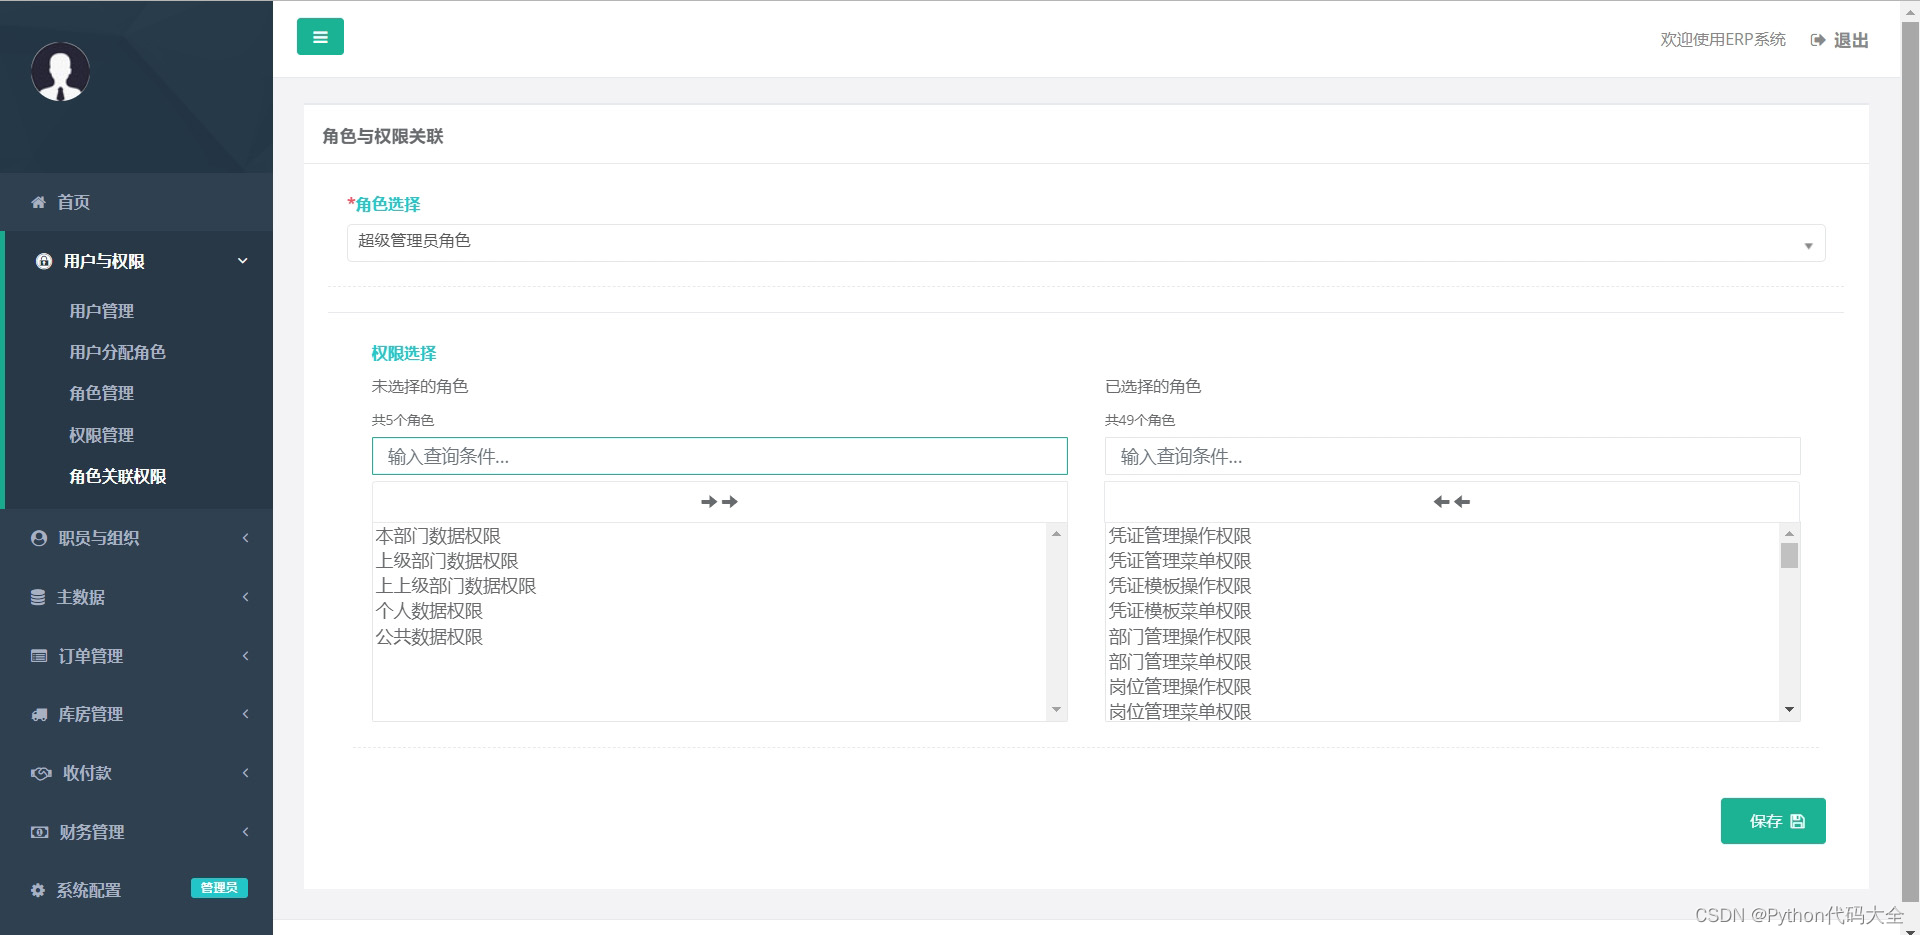Expand the 库房管理 menu chevron
The width and height of the screenshot is (1920, 935).
point(245,714)
